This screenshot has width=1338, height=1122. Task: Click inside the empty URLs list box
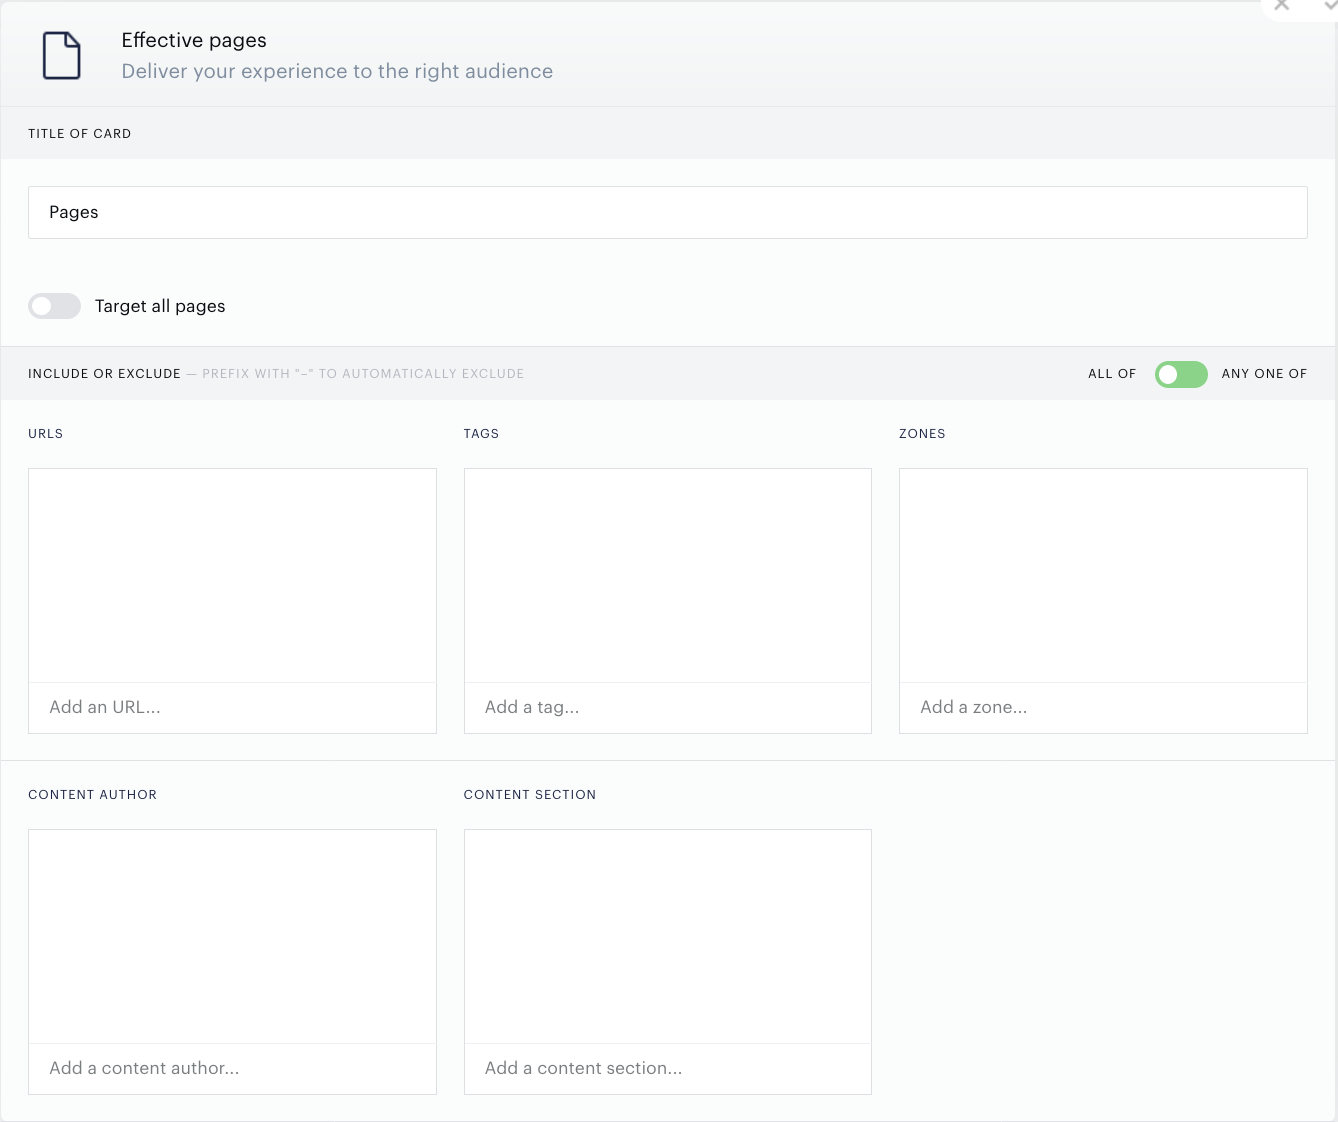point(232,575)
